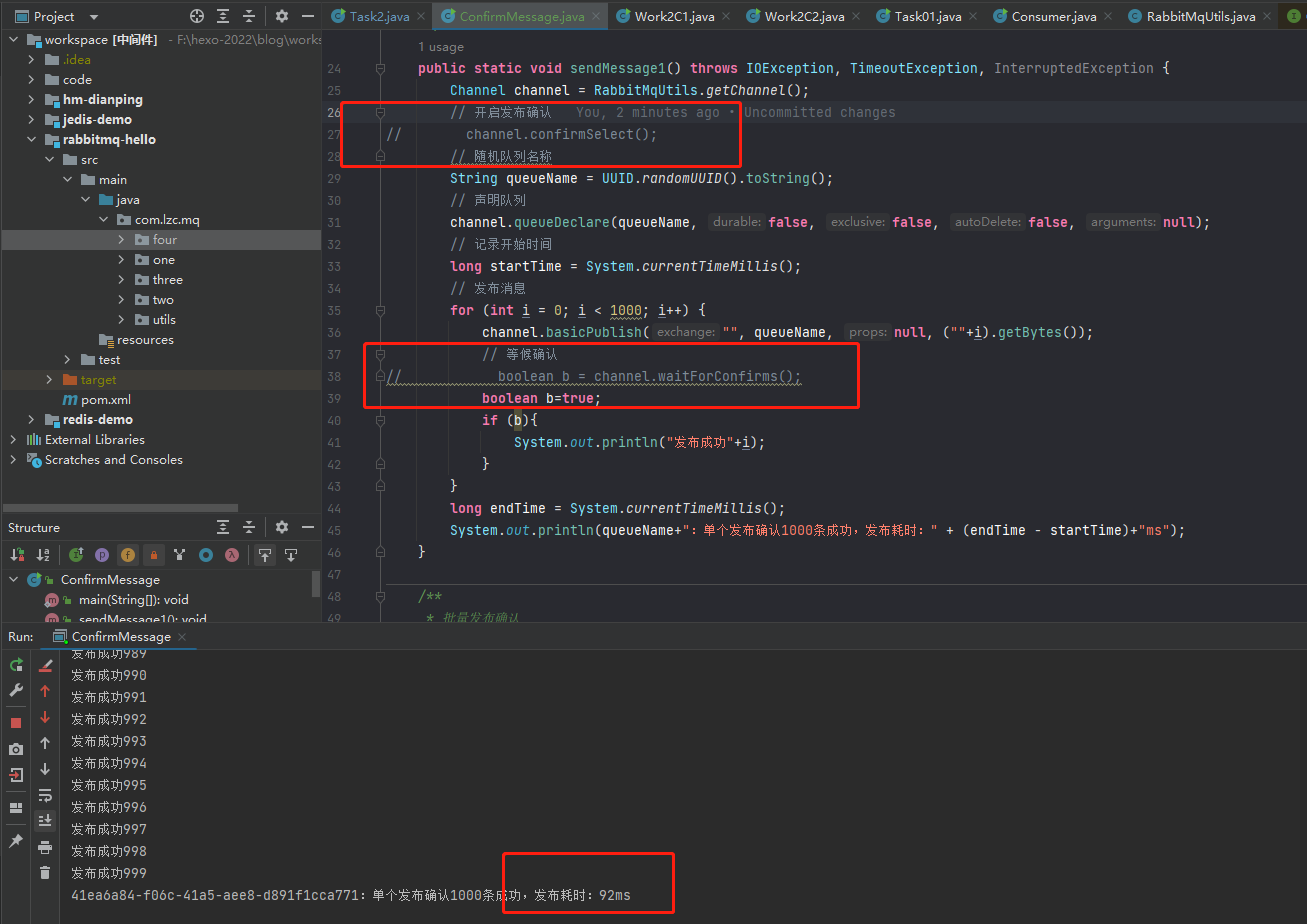The width and height of the screenshot is (1307, 924).
Task: Jump down the stack trace (red arrow)
Action: 45,717
